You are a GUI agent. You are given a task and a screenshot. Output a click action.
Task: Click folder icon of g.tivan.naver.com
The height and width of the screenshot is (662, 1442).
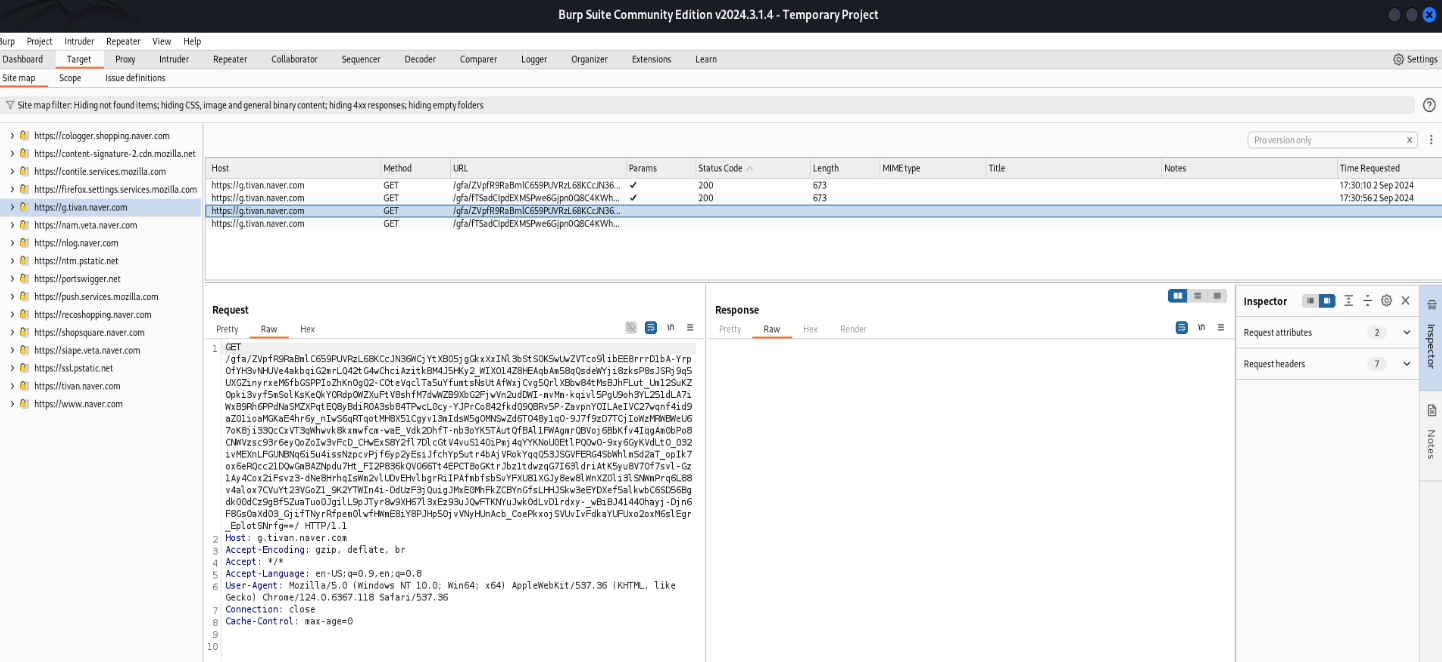tap(24, 207)
